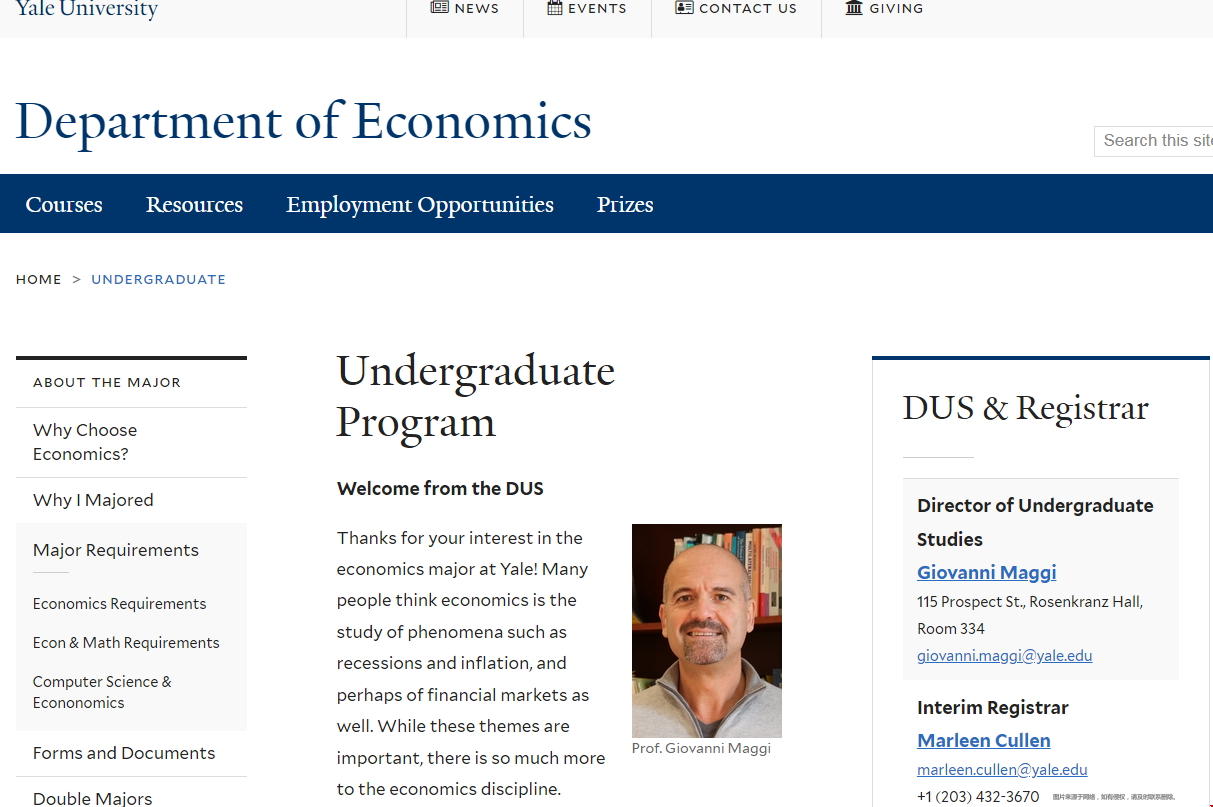Screen dimensions: 1213x807
Task: Click the Contact Us card icon
Action: point(684,8)
